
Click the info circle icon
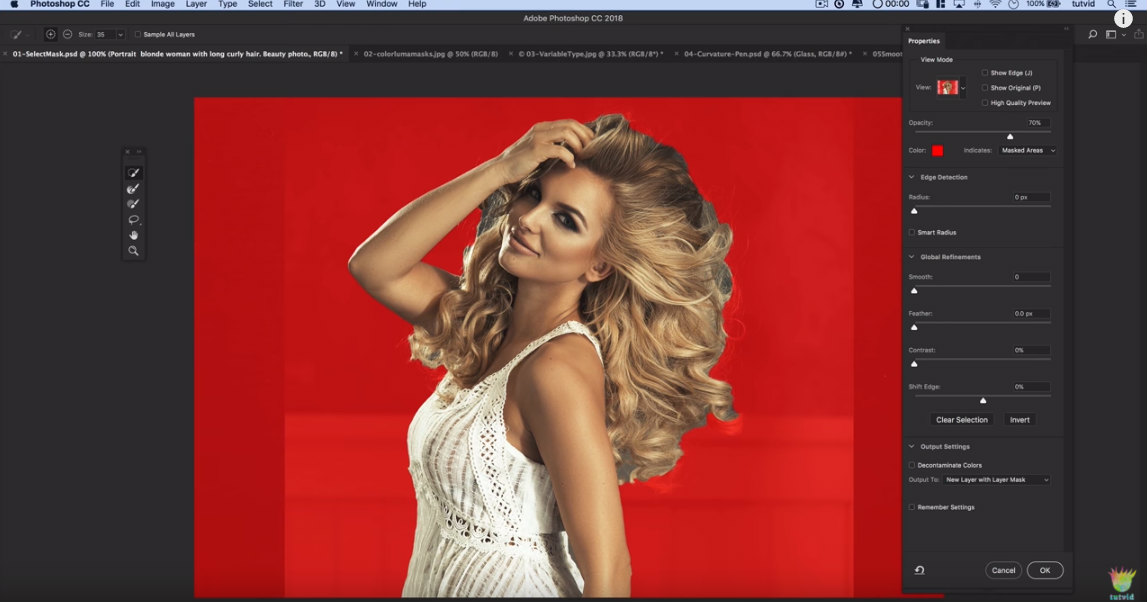point(1123,20)
